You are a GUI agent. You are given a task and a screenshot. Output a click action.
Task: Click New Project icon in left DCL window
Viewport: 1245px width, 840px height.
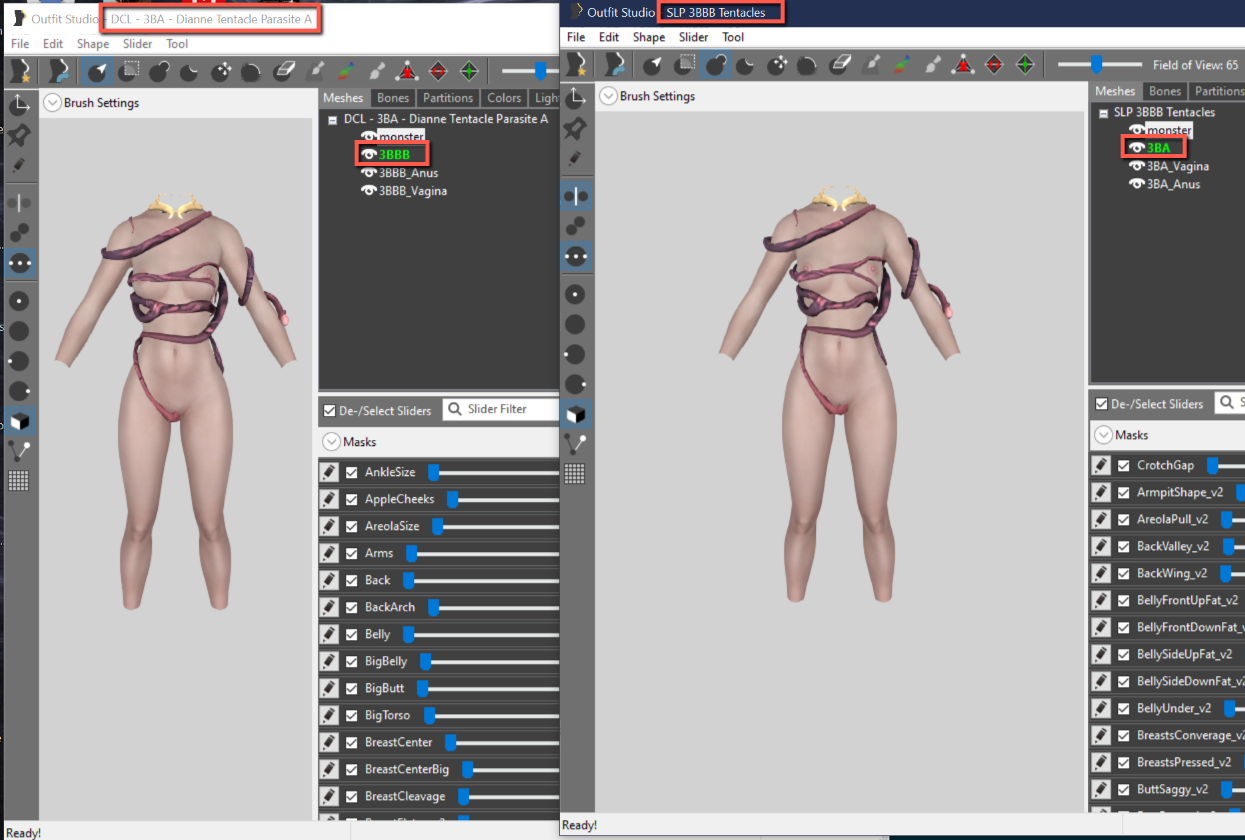(21, 71)
